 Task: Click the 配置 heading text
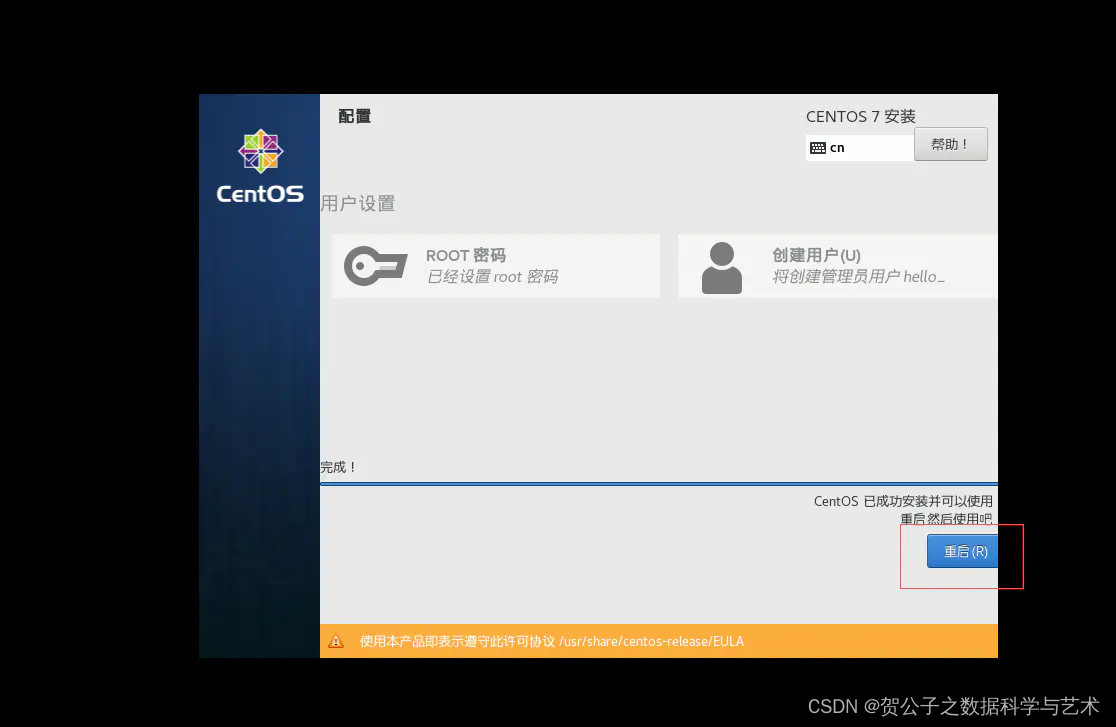pyautogui.click(x=354, y=116)
